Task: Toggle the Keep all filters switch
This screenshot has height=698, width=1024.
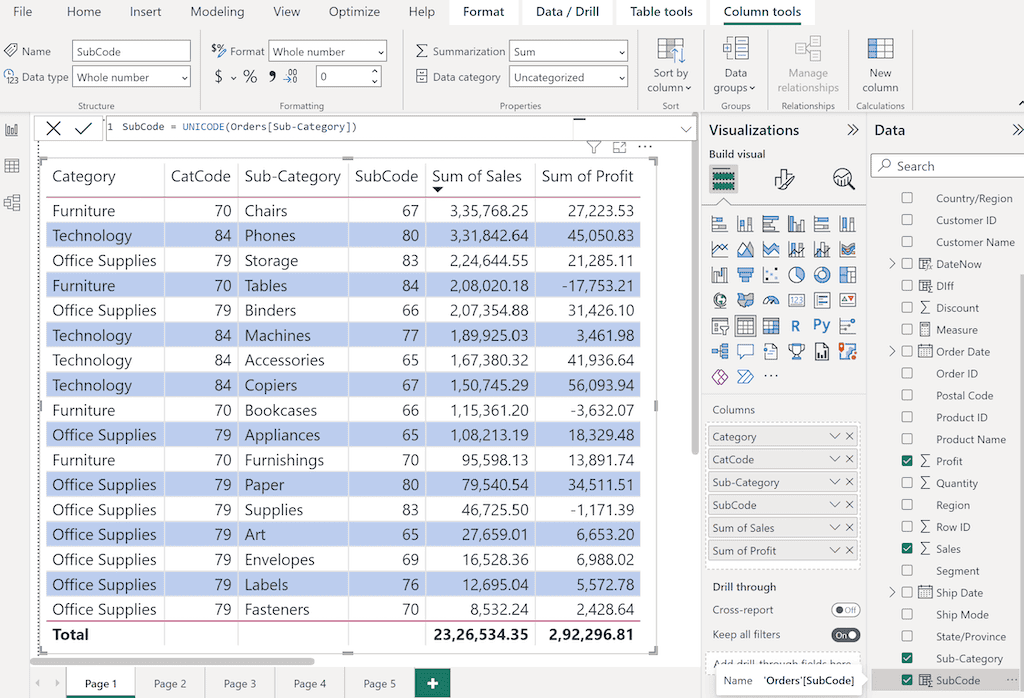Action: coord(846,634)
